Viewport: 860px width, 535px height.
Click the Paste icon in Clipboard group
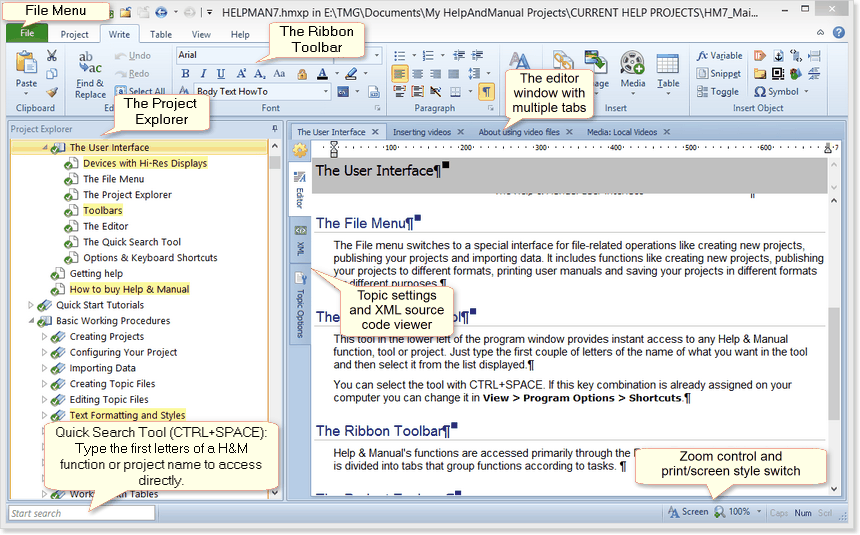[x=26, y=68]
